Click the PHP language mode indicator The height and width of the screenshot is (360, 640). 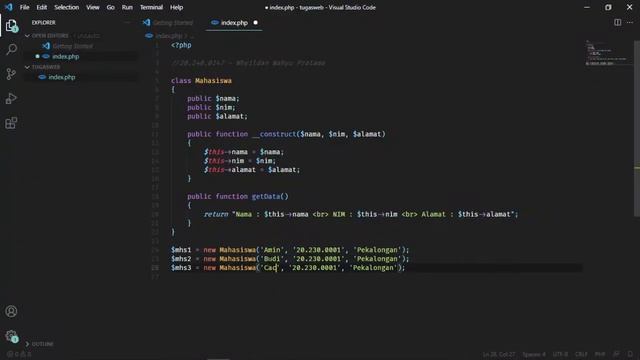click(600, 354)
